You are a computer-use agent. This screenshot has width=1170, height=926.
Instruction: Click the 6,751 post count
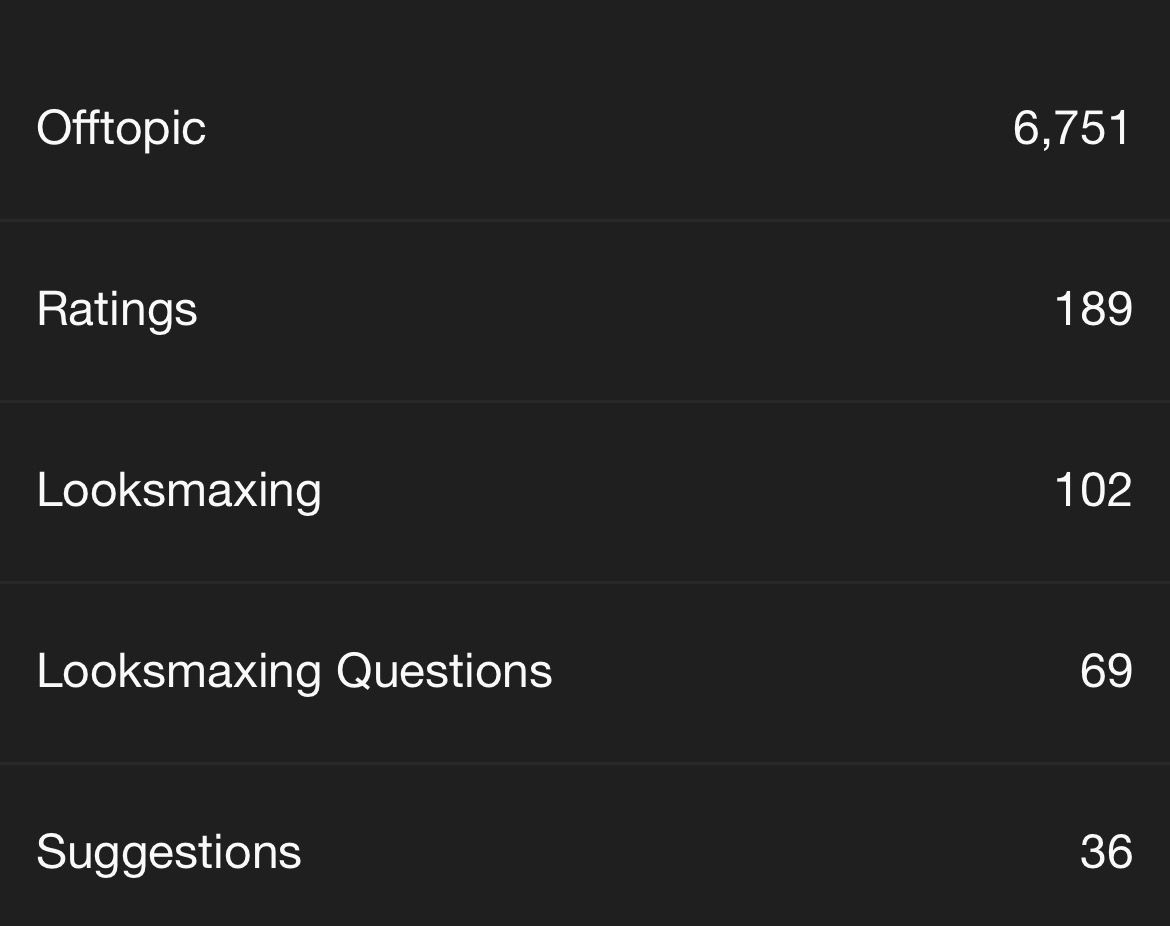1072,128
